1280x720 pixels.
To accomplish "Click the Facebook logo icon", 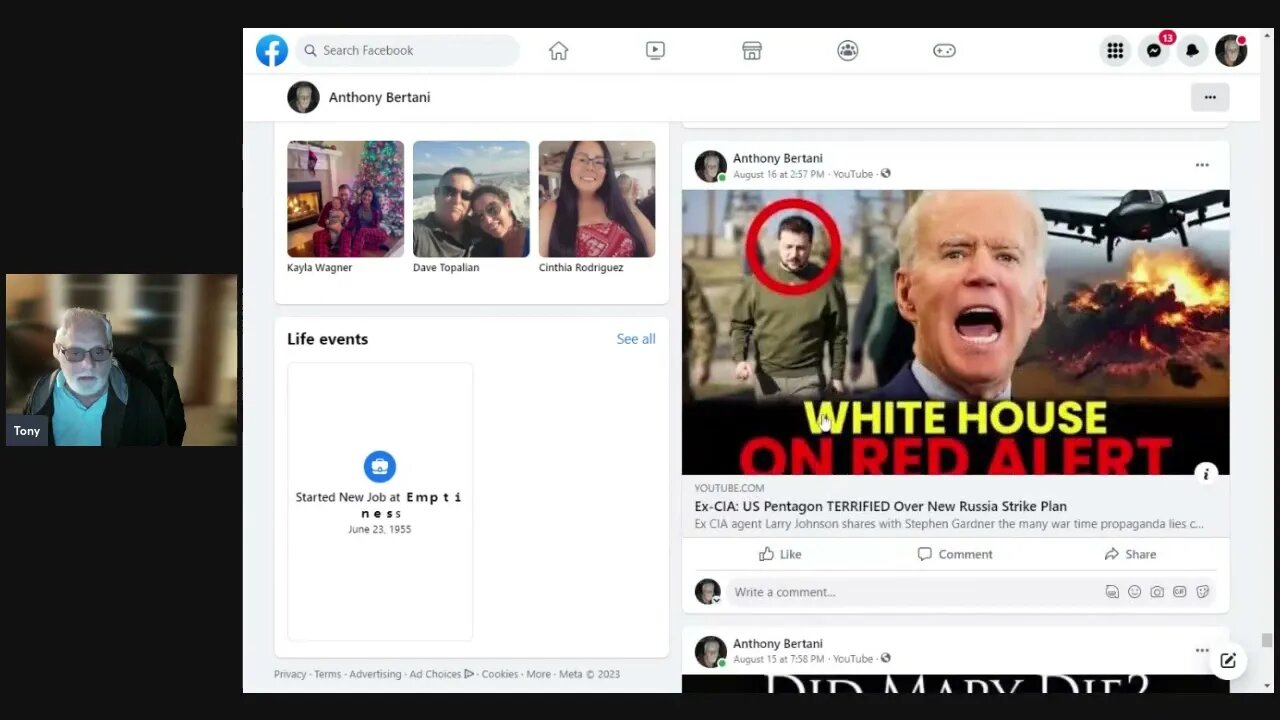I will pyautogui.click(x=272, y=50).
